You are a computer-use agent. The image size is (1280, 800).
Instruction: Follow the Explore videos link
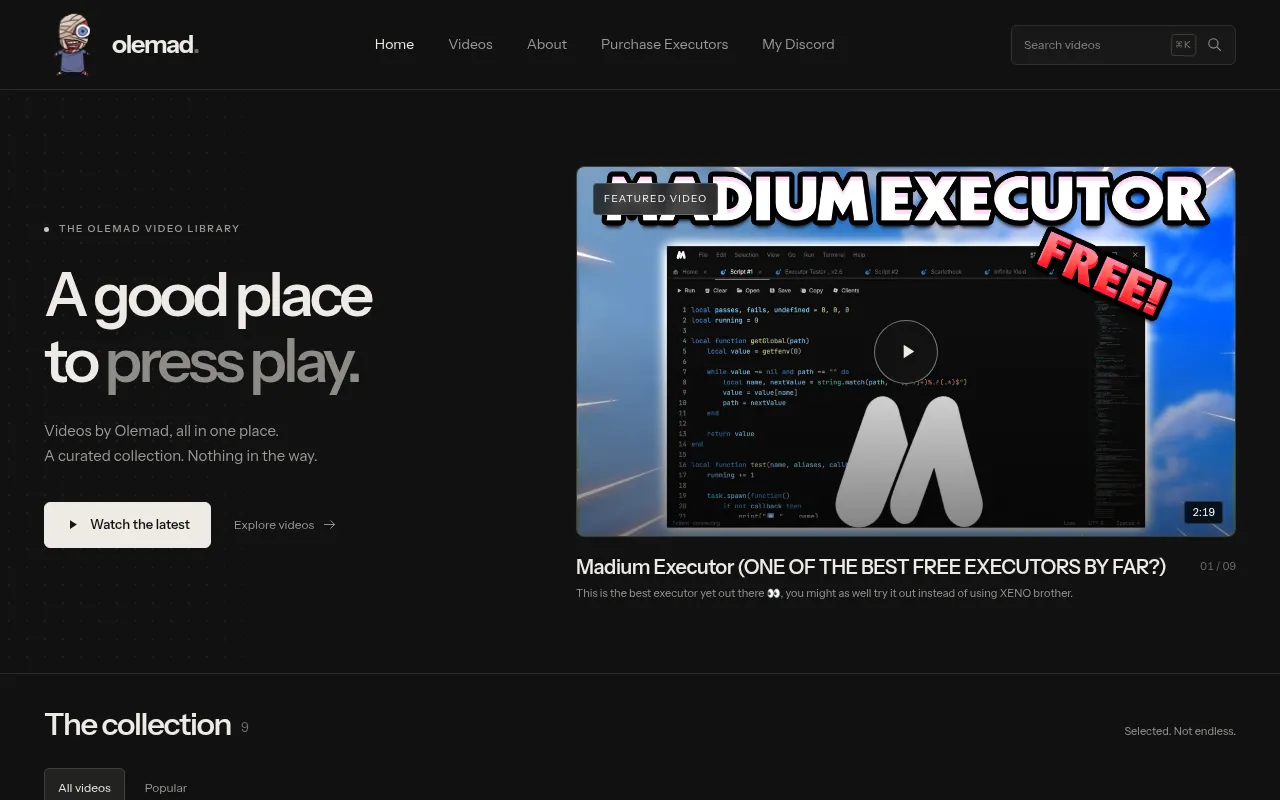[285, 525]
